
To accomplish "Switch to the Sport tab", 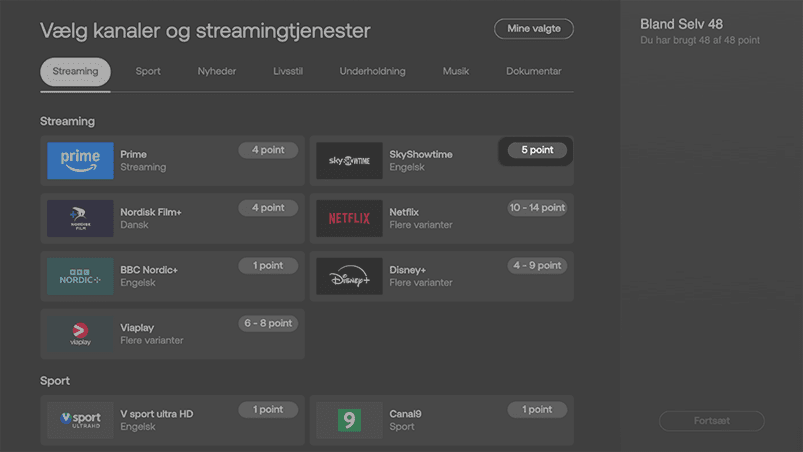I will click(x=148, y=72).
